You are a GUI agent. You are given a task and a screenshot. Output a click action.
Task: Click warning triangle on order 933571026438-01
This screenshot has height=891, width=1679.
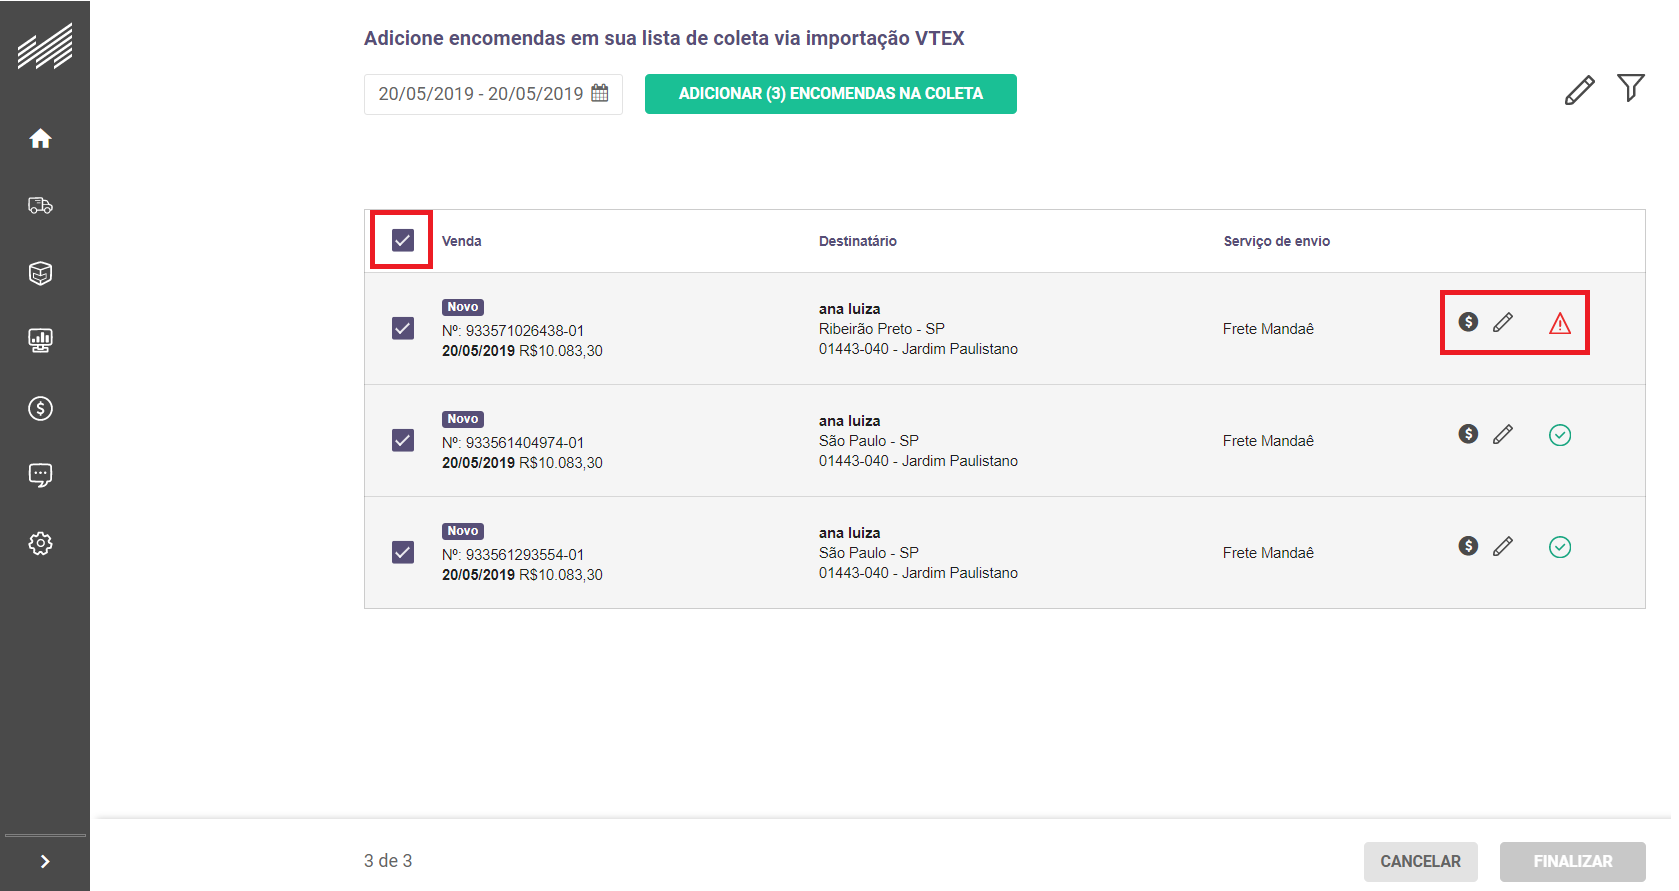[1559, 323]
